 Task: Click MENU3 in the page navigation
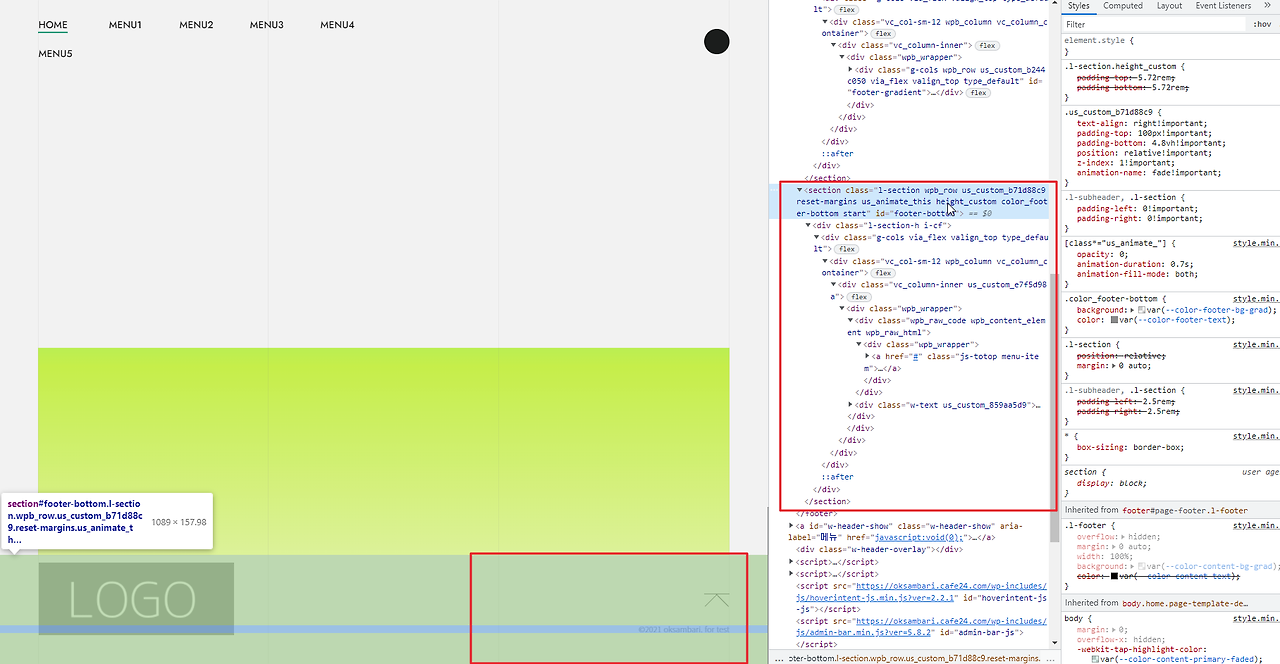click(x=267, y=25)
